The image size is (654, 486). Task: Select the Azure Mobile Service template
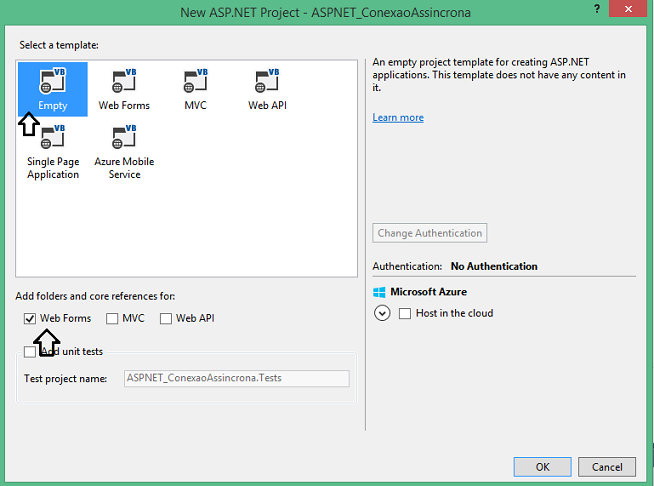[x=124, y=152]
